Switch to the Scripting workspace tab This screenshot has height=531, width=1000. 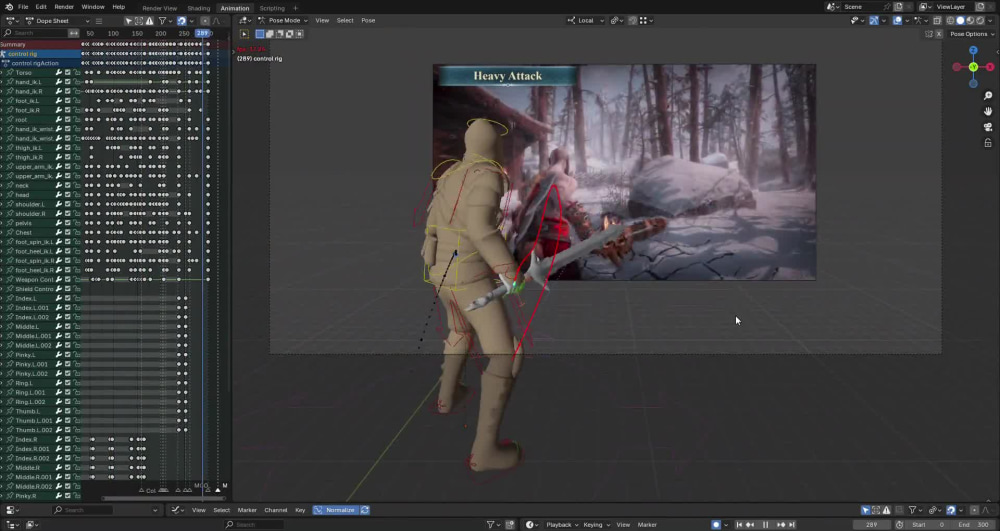[272, 8]
